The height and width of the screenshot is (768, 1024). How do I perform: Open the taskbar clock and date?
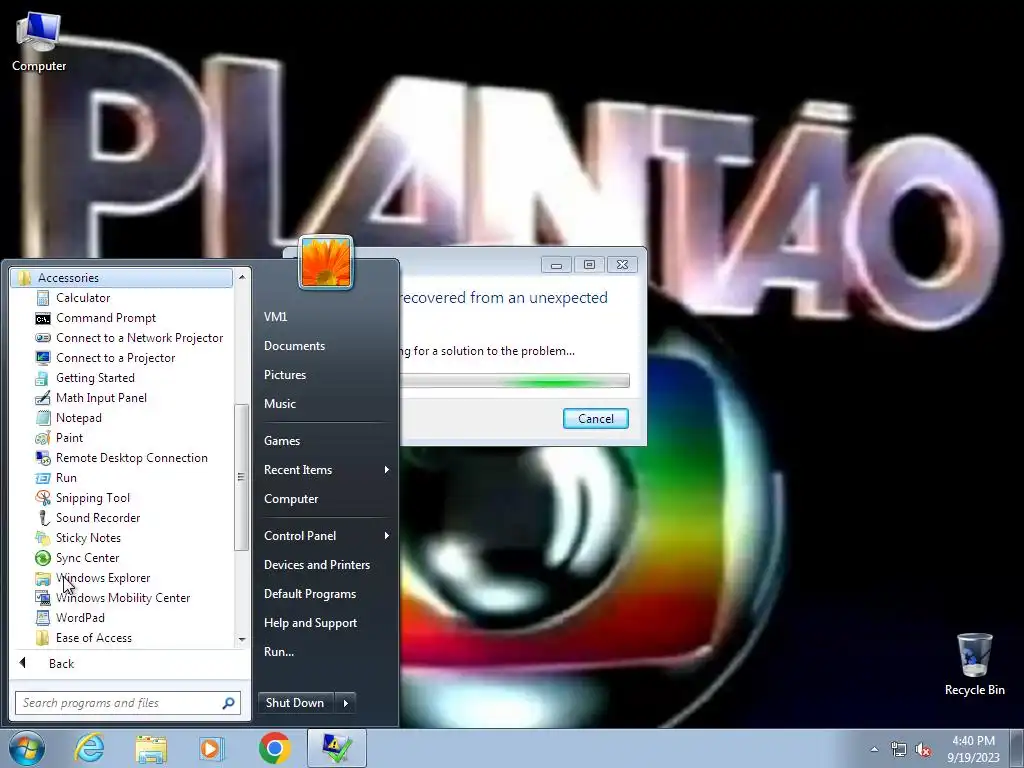(x=973, y=749)
